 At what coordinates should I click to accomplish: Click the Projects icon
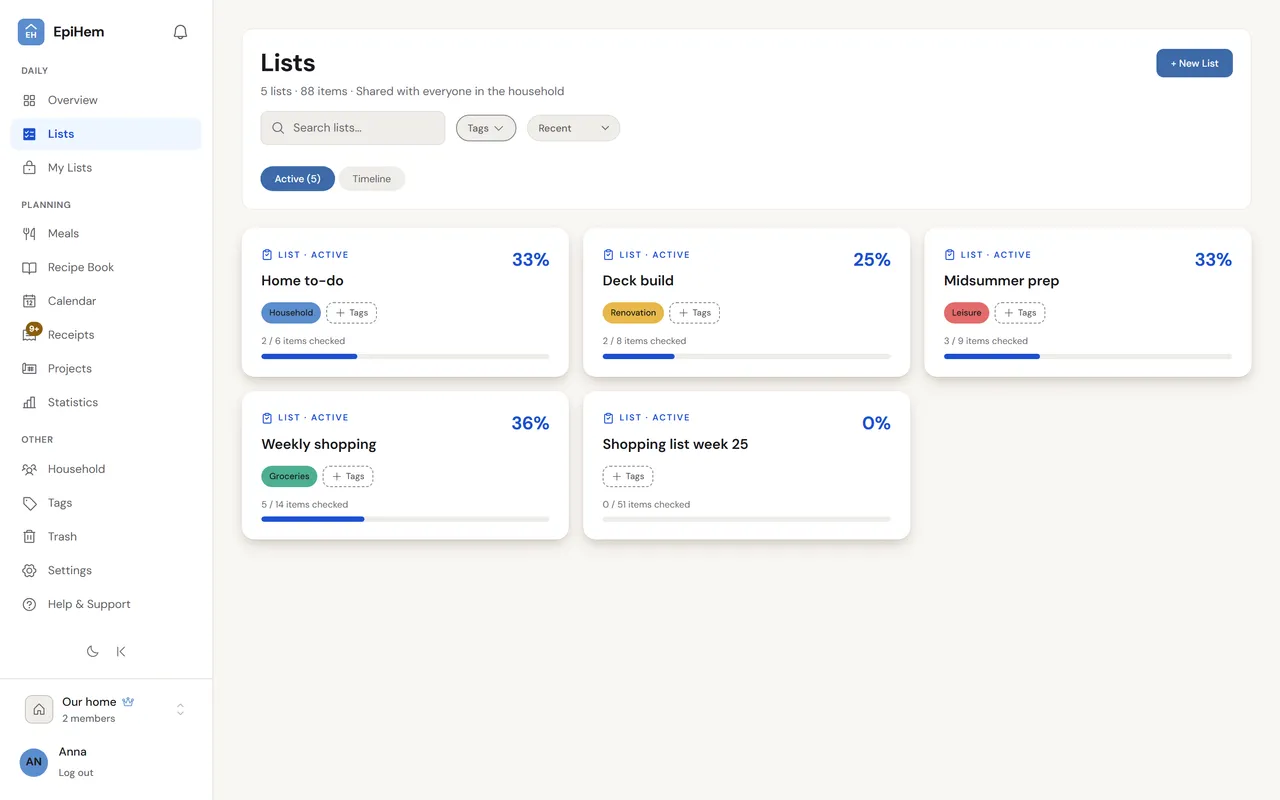coord(29,369)
